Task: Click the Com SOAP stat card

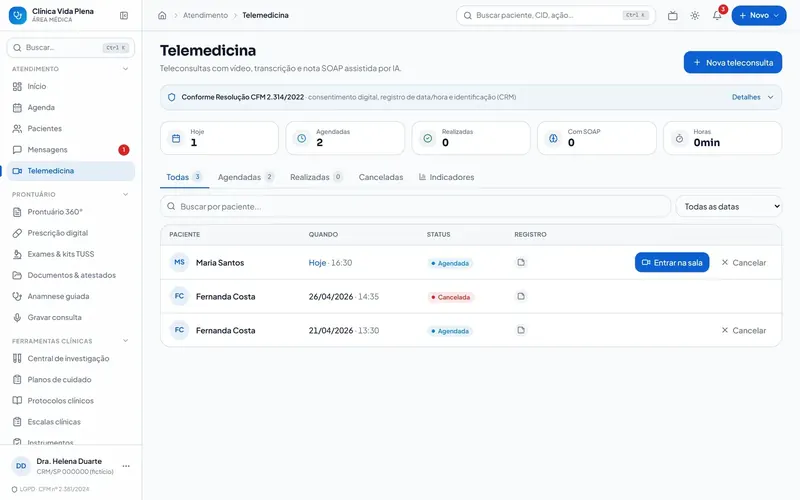Action: tap(597, 138)
